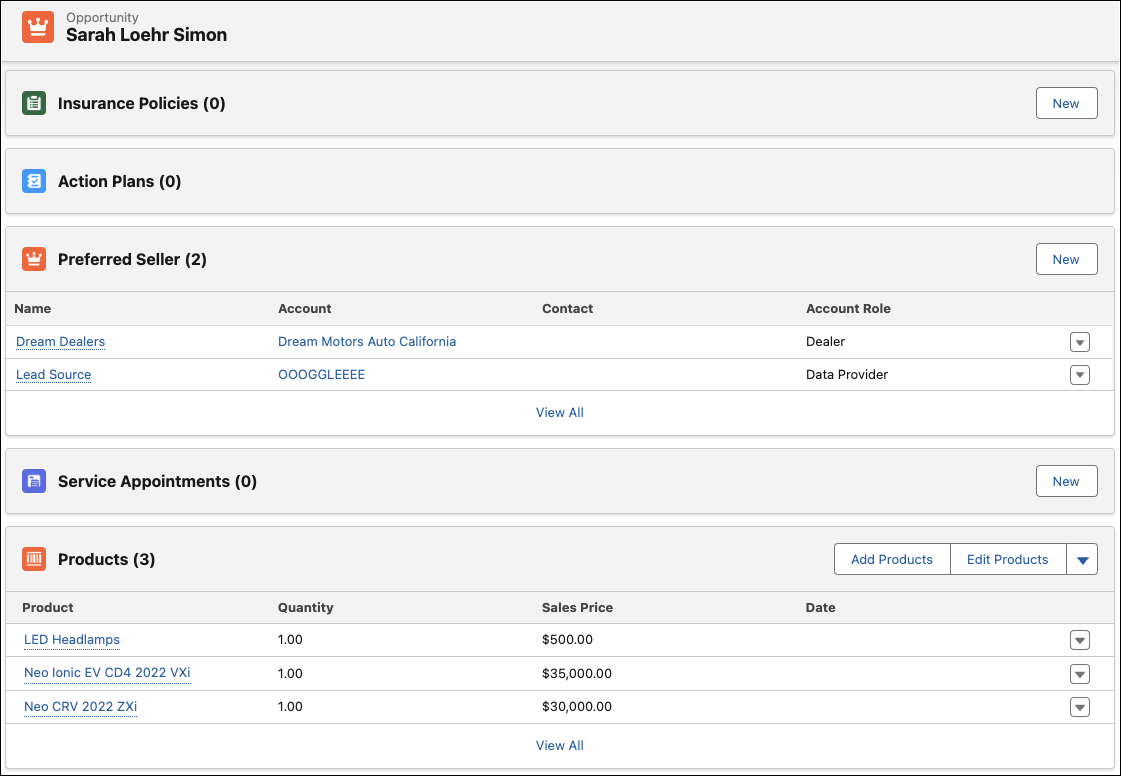The width and height of the screenshot is (1121, 776).
Task: Open Neo Ionic EV CD4 2022 VXi link
Action: coord(107,673)
